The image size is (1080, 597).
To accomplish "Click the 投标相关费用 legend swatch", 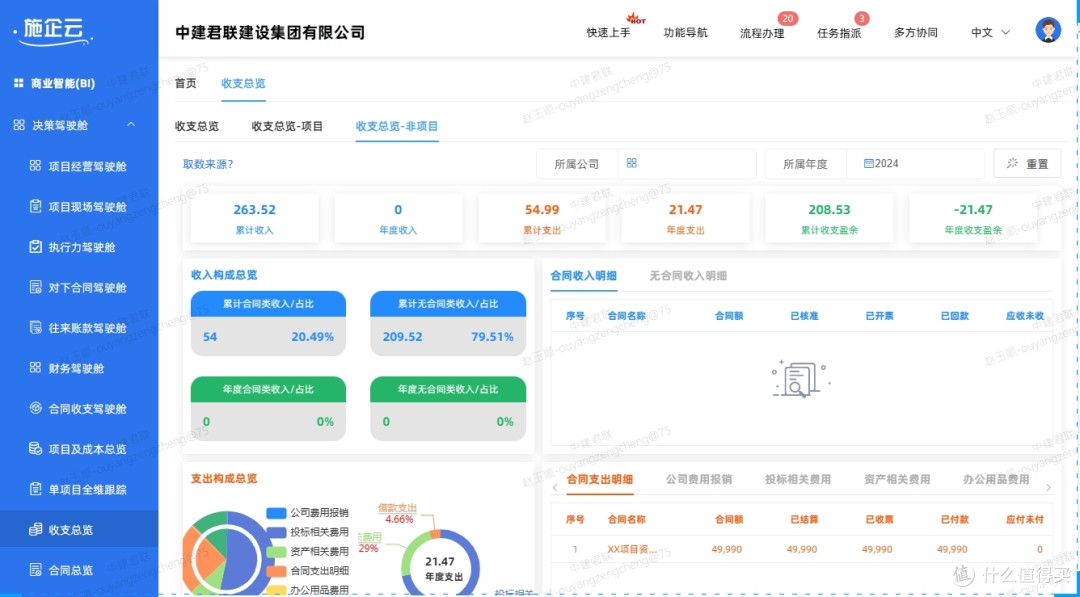I will (x=276, y=532).
